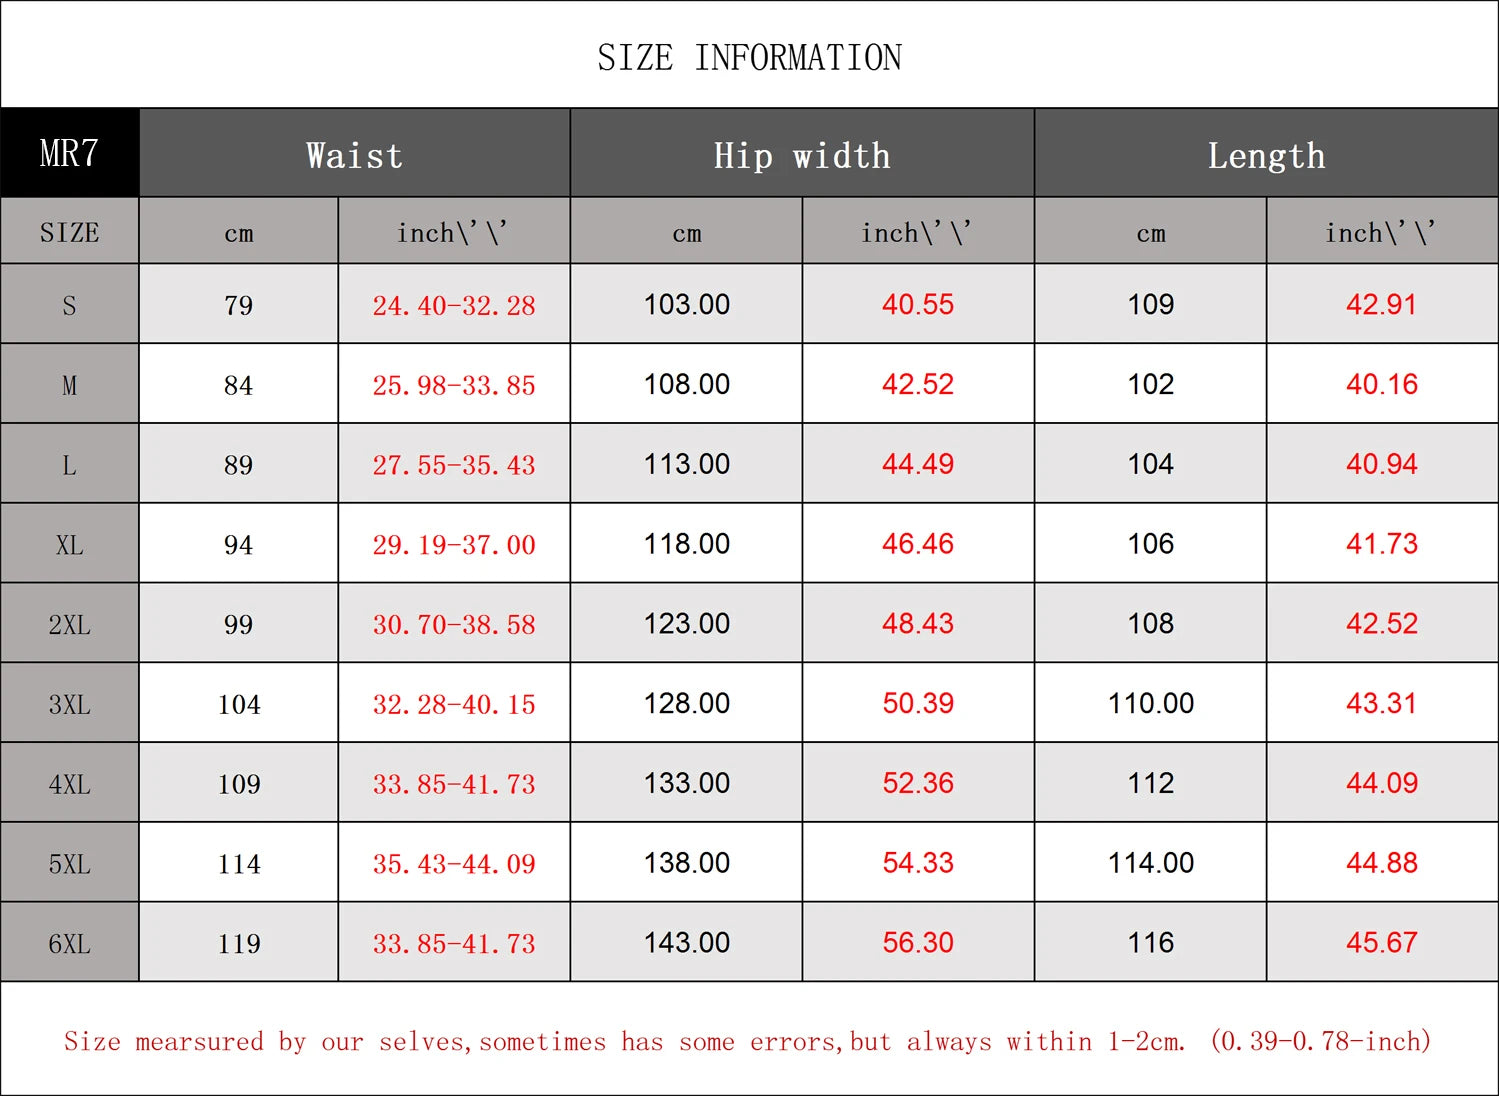The height and width of the screenshot is (1096, 1499).
Task: Click the 4XL row label
Action: (x=69, y=784)
